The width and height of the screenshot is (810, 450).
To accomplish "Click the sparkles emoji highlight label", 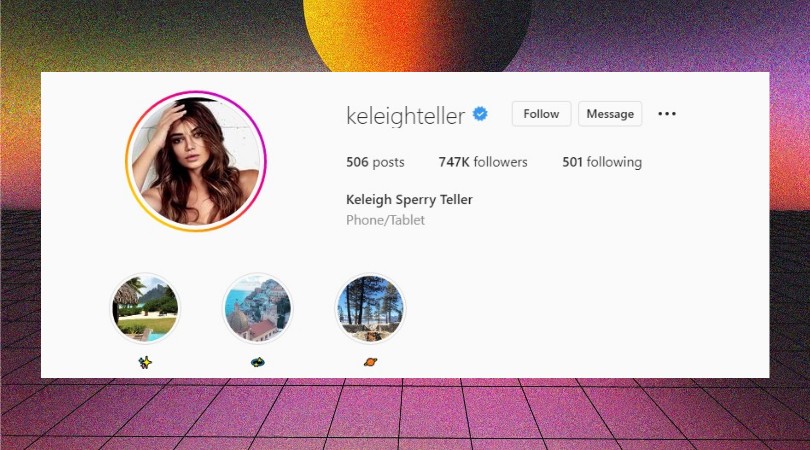I will click(145, 362).
